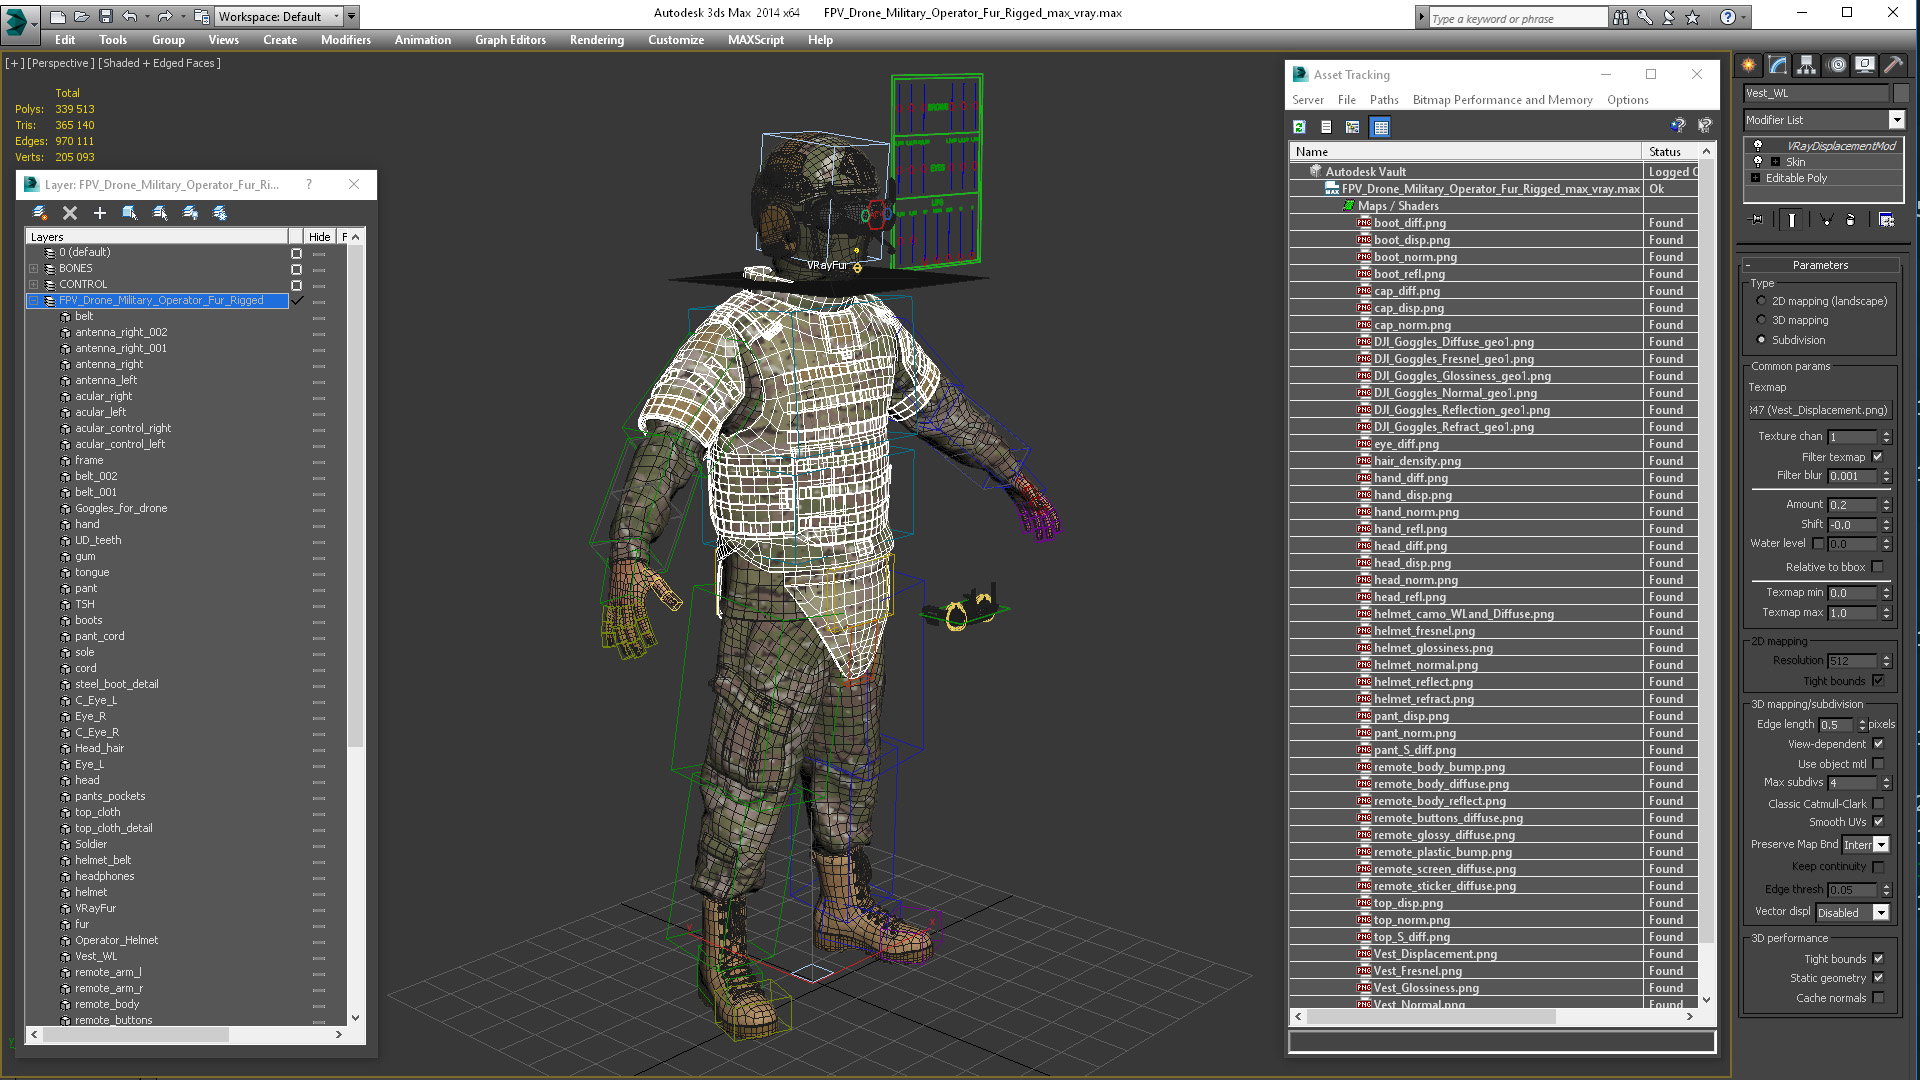Toggle the View-dependent checkbox
The image size is (1920, 1080).
click(x=1878, y=744)
